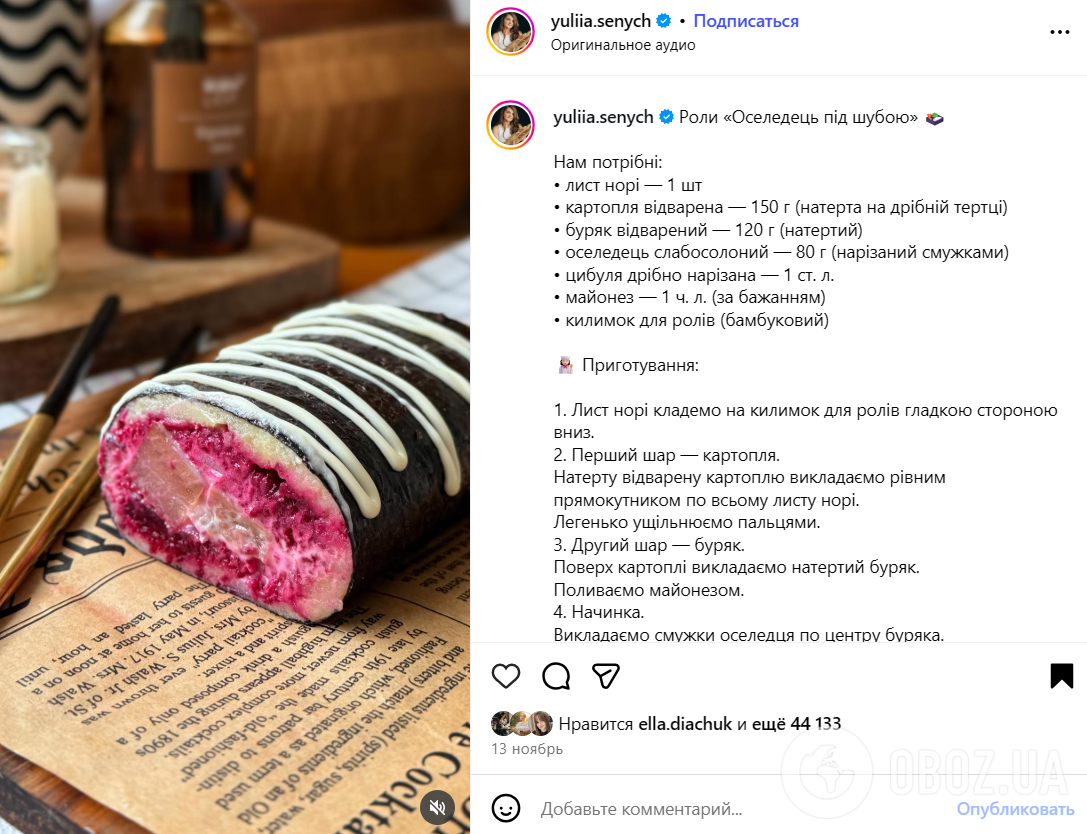The width and height of the screenshot is (1087, 834).
Task: Click liker avatars next to Нравится
Action: pyautogui.click(x=522, y=723)
